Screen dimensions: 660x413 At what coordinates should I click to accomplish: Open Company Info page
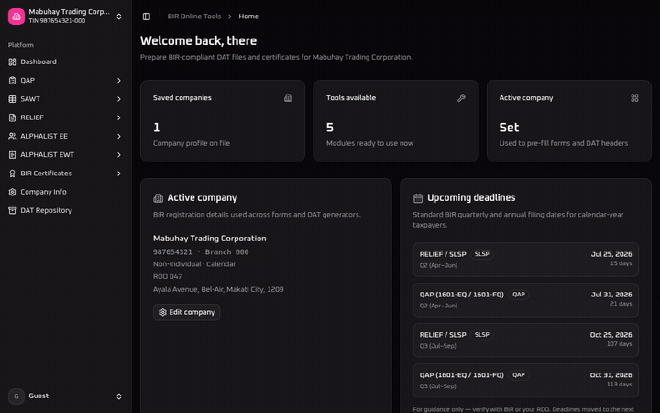tap(64, 192)
